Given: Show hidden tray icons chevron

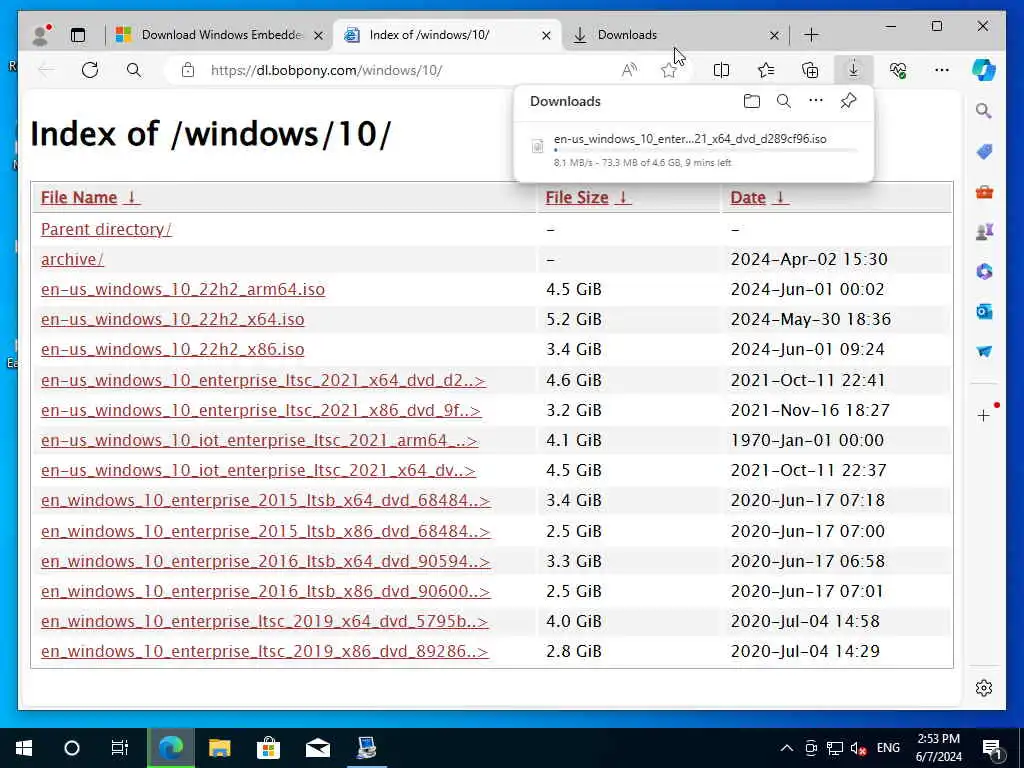Looking at the screenshot, I should click(x=787, y=748).
